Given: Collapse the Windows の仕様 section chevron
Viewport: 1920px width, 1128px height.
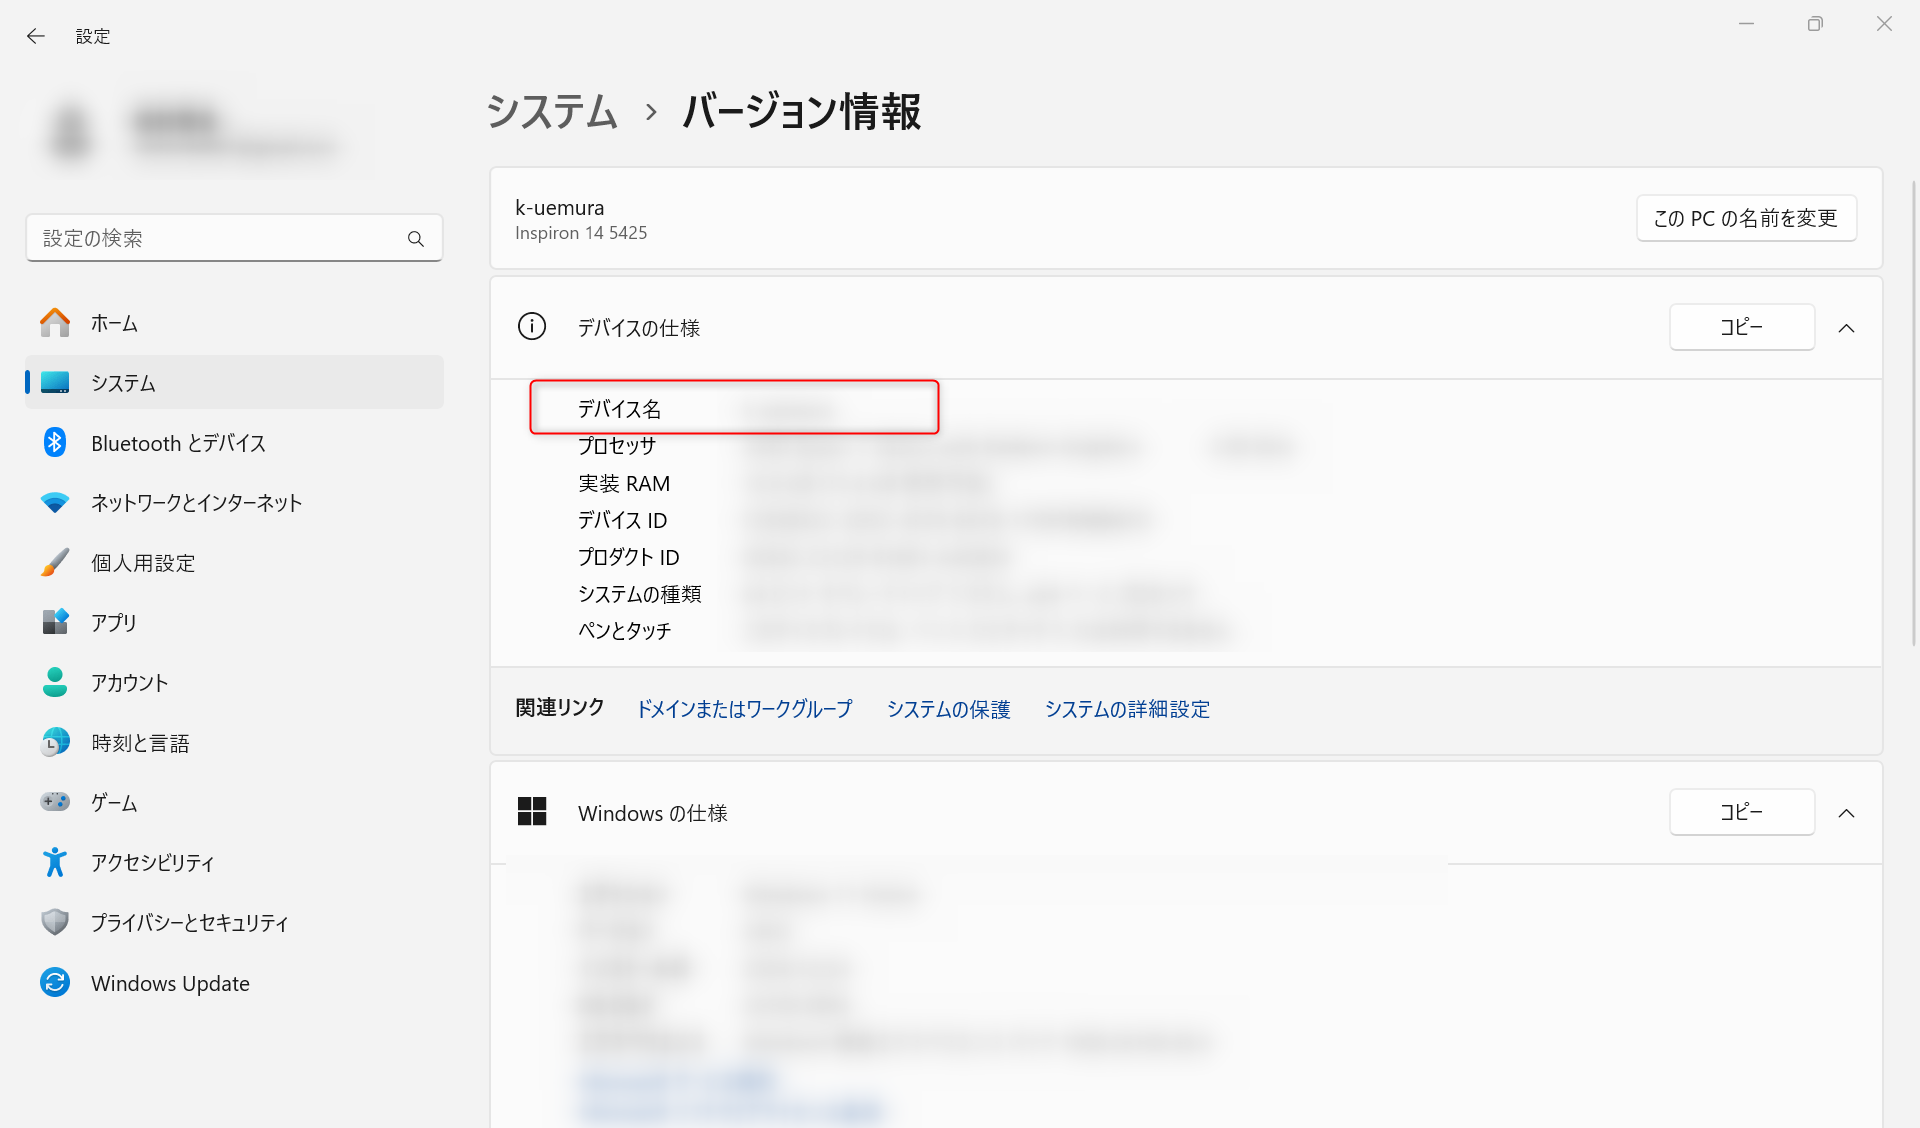Looking at the screenshot, I should (1846, 813).
